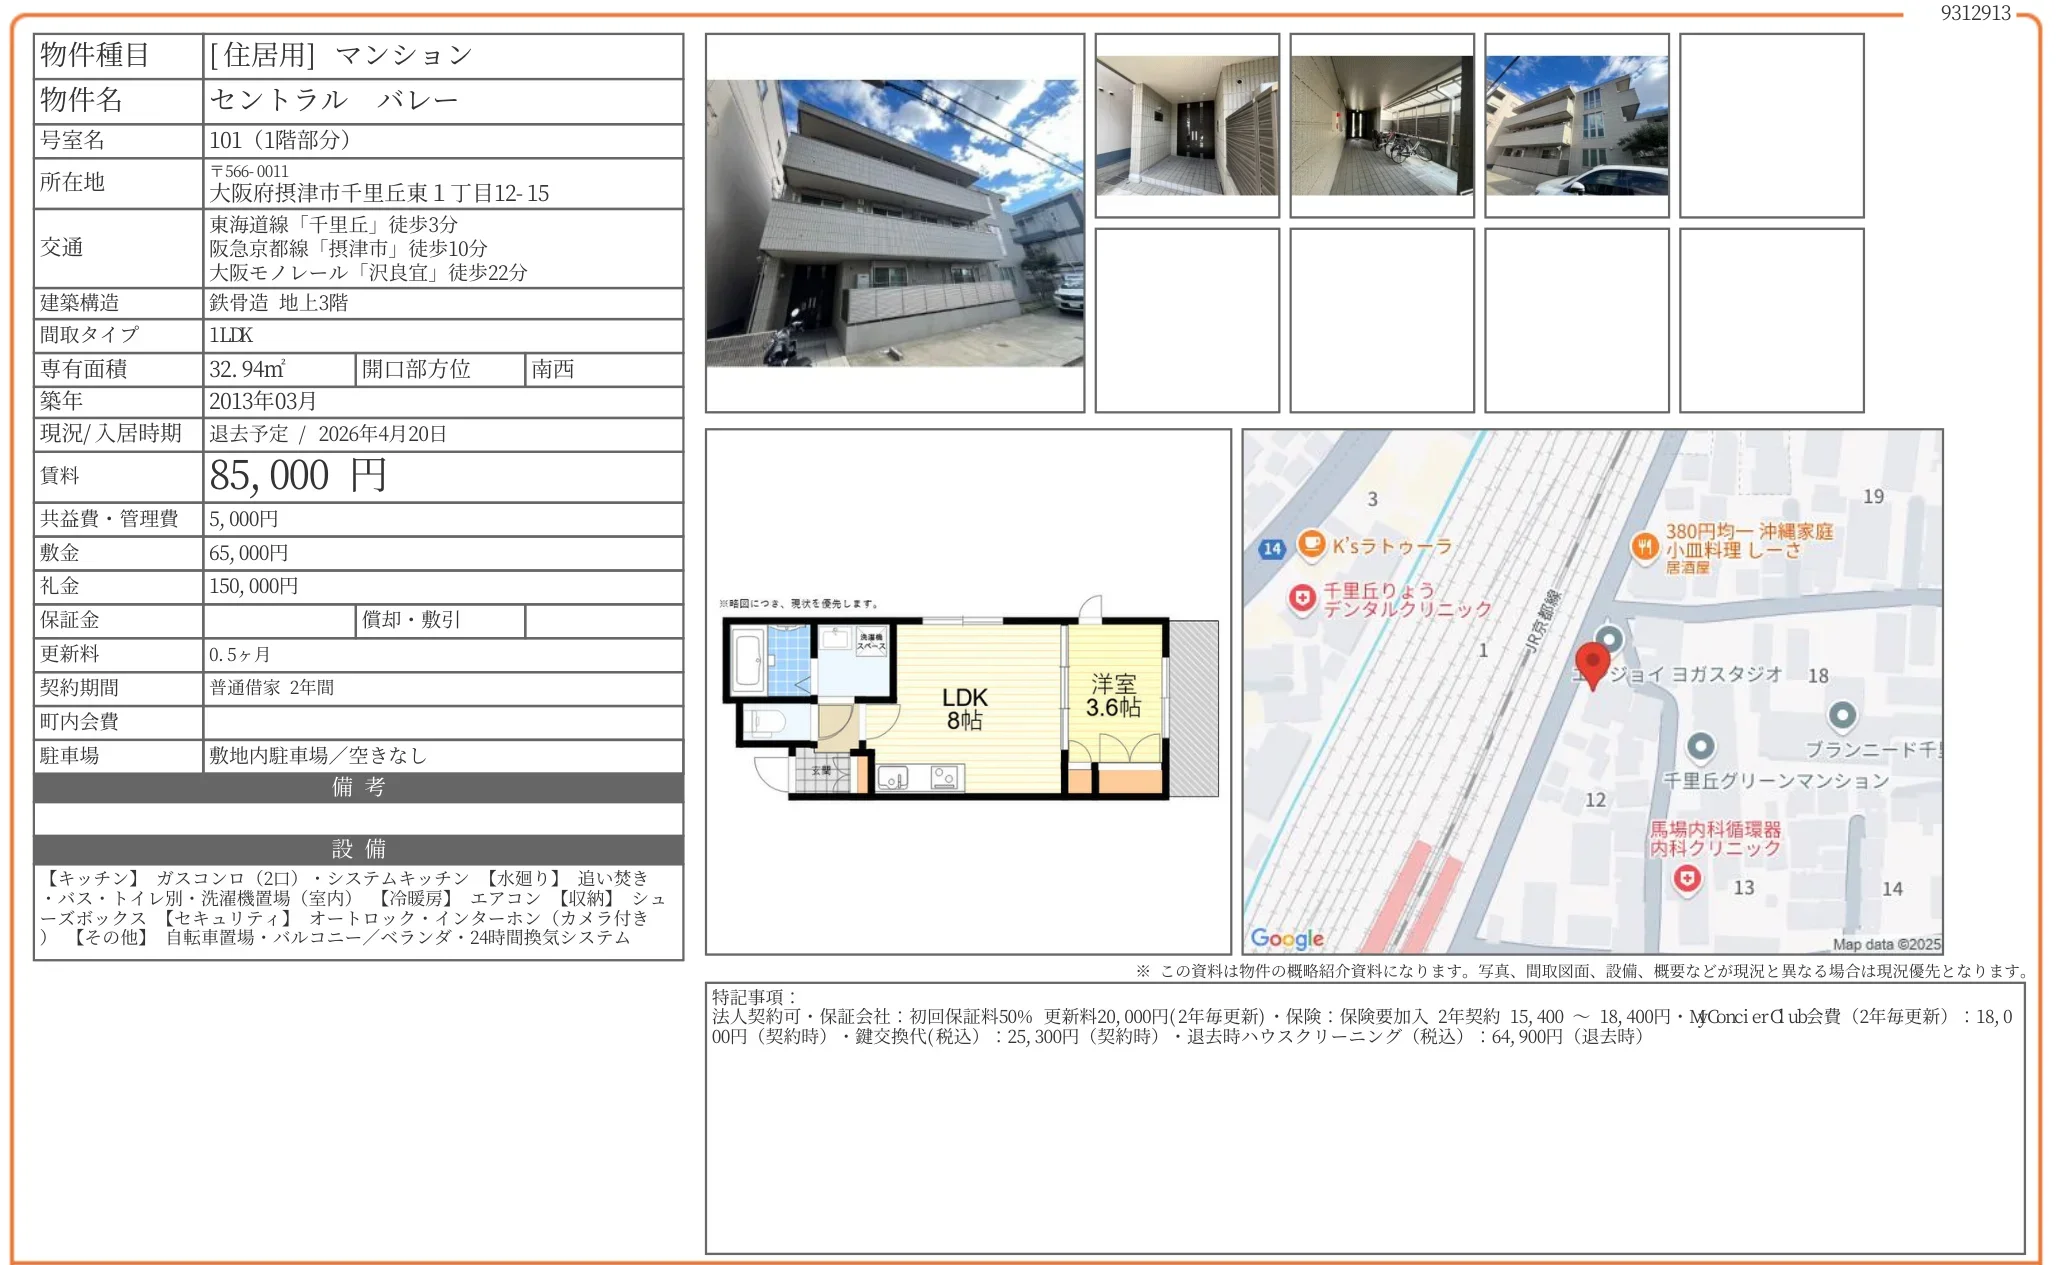The height and width of the screenshot is (1265, 2056).
Task: Click the 備考 section header bar
Action: (x=358, y=787)
